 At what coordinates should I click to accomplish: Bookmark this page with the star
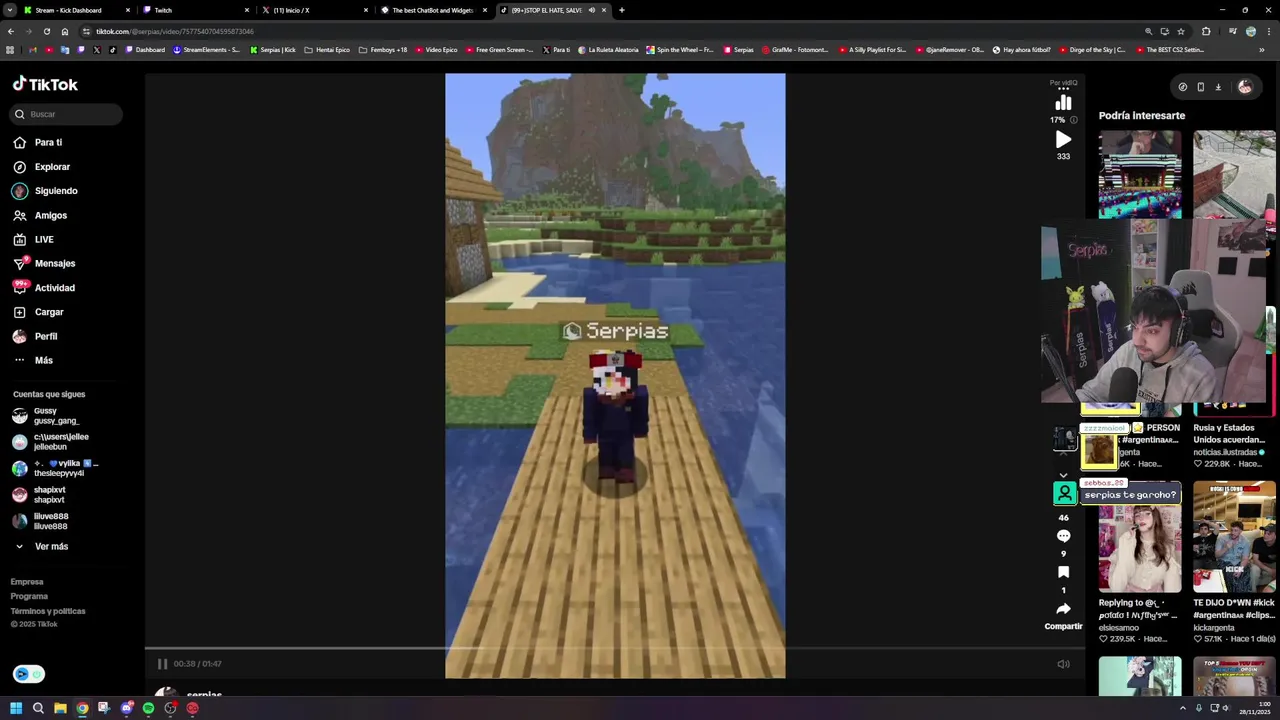pos(1181,31)
